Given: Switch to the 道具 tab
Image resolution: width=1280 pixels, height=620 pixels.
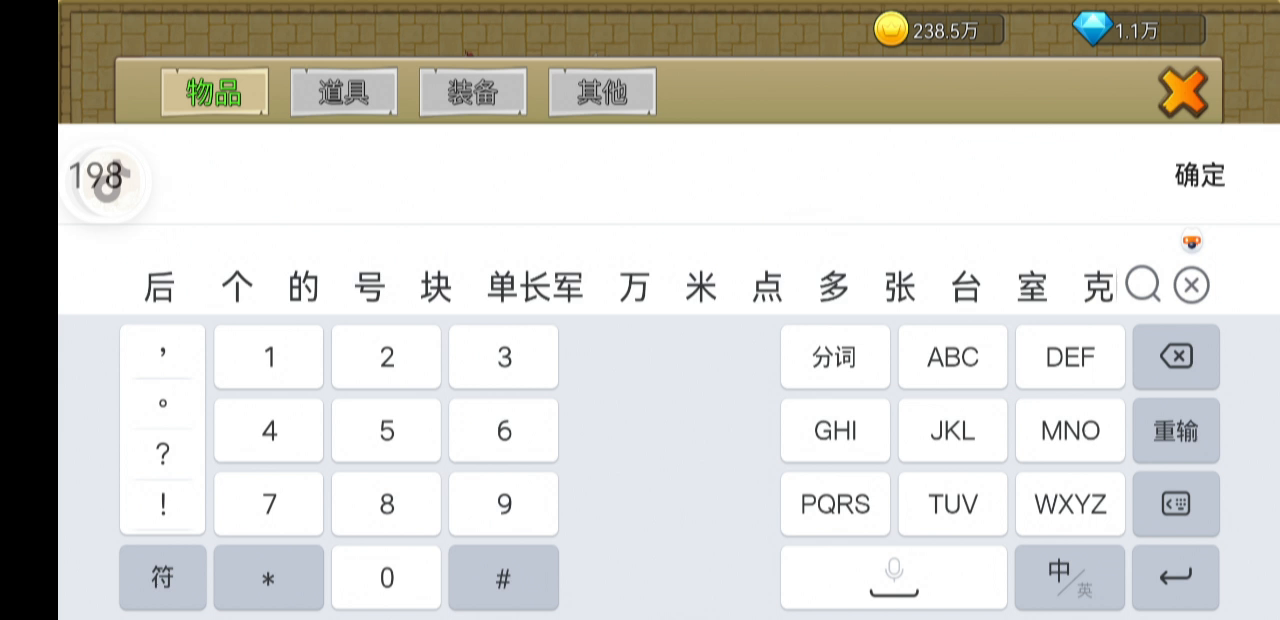Looking at the screenshot, I should click(x=343, y=92).
